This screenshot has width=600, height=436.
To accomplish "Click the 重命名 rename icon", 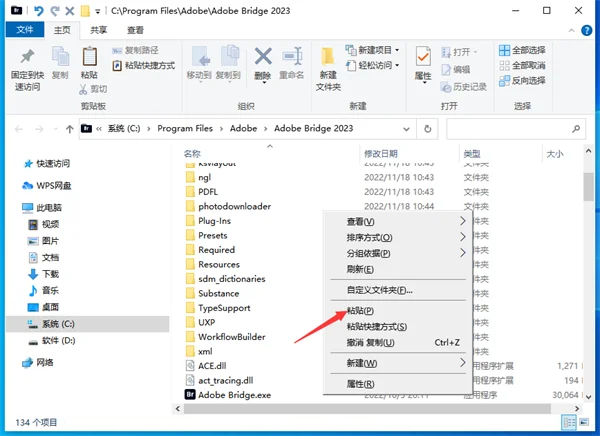I will (x=292, y=57).
